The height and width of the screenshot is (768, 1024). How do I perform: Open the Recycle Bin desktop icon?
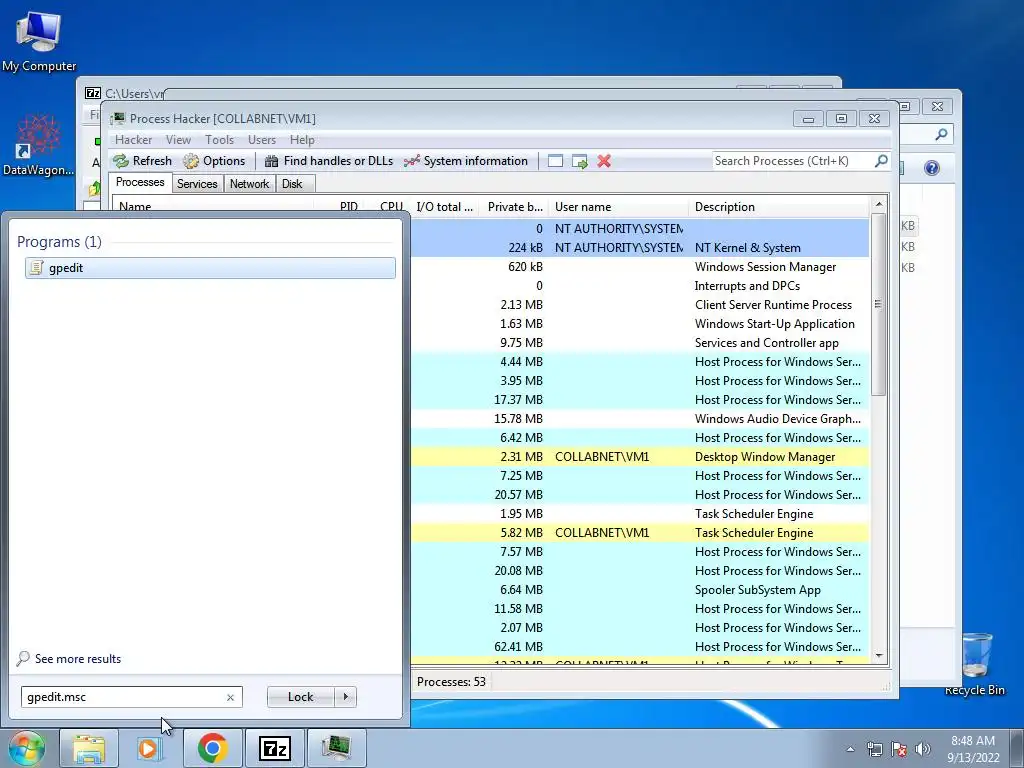point(974,665)
